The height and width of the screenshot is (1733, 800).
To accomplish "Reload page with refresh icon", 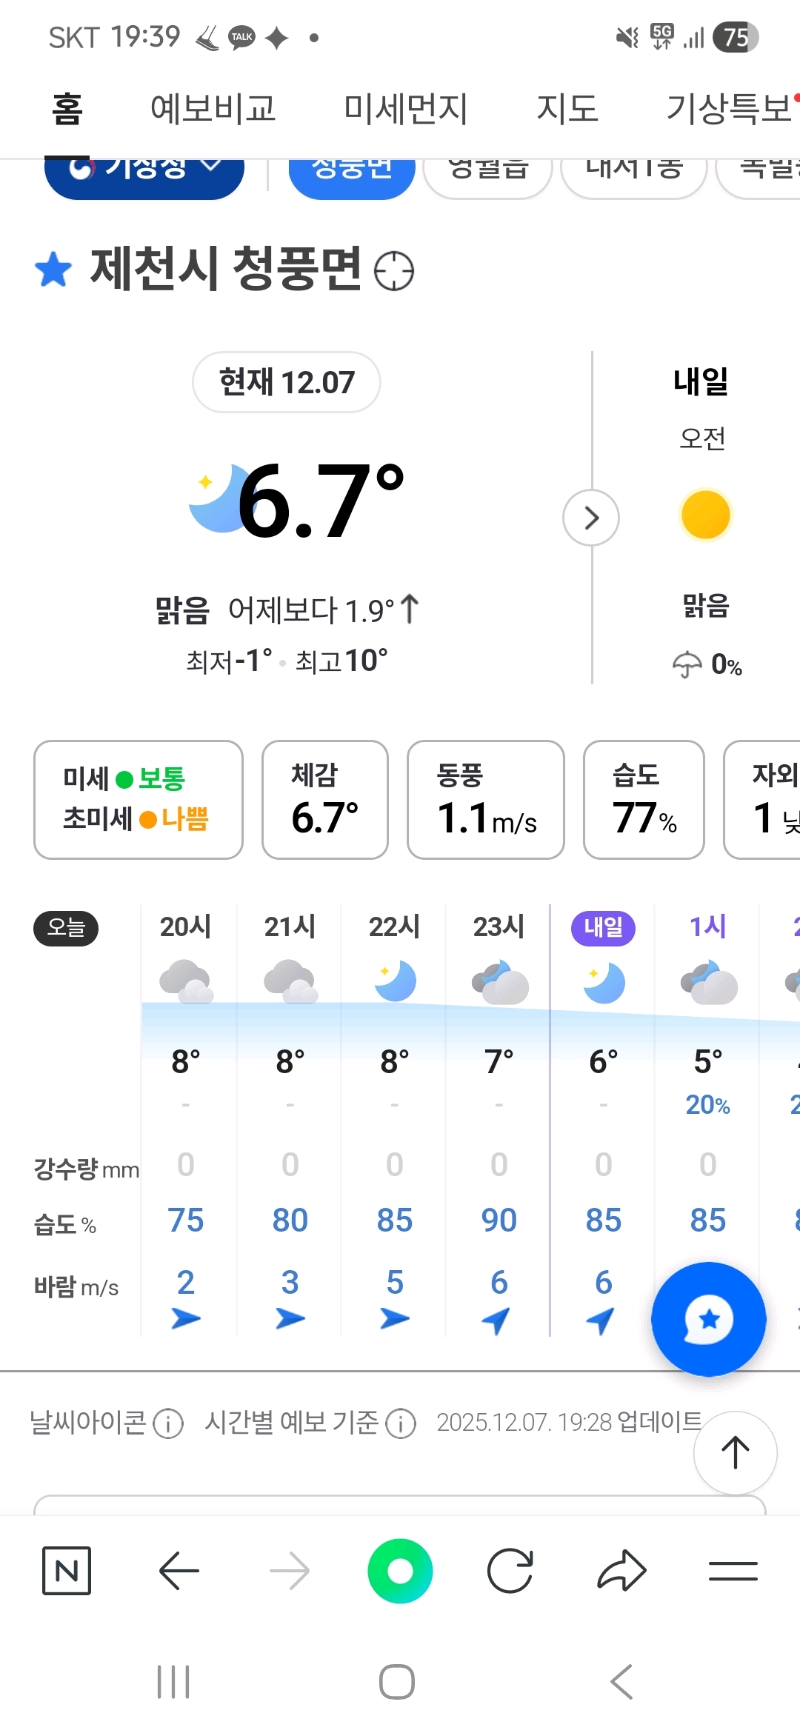I will click(510, 1570).
